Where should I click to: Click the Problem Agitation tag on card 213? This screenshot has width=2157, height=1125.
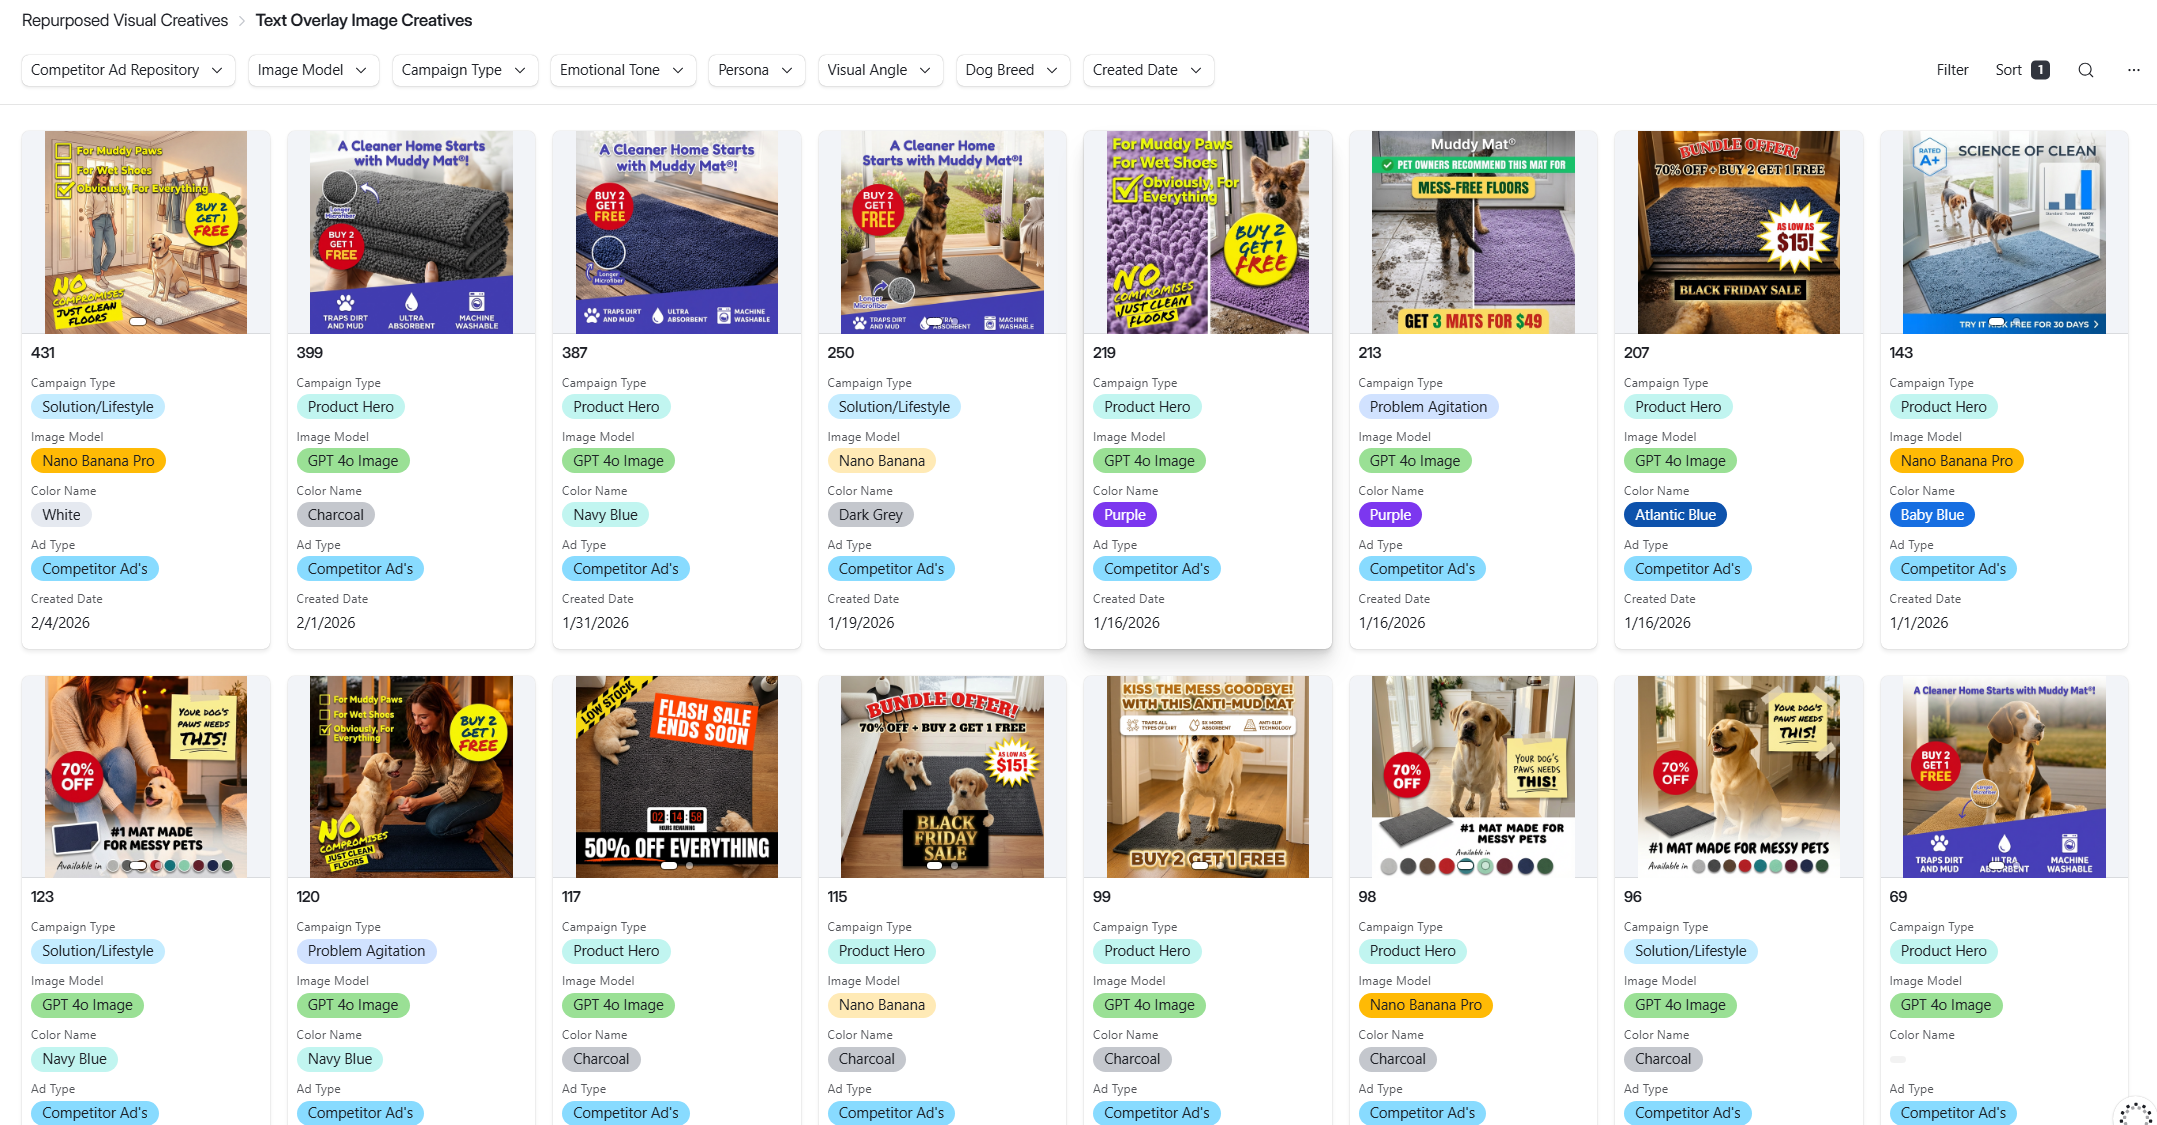click(x=1428, y=407)
